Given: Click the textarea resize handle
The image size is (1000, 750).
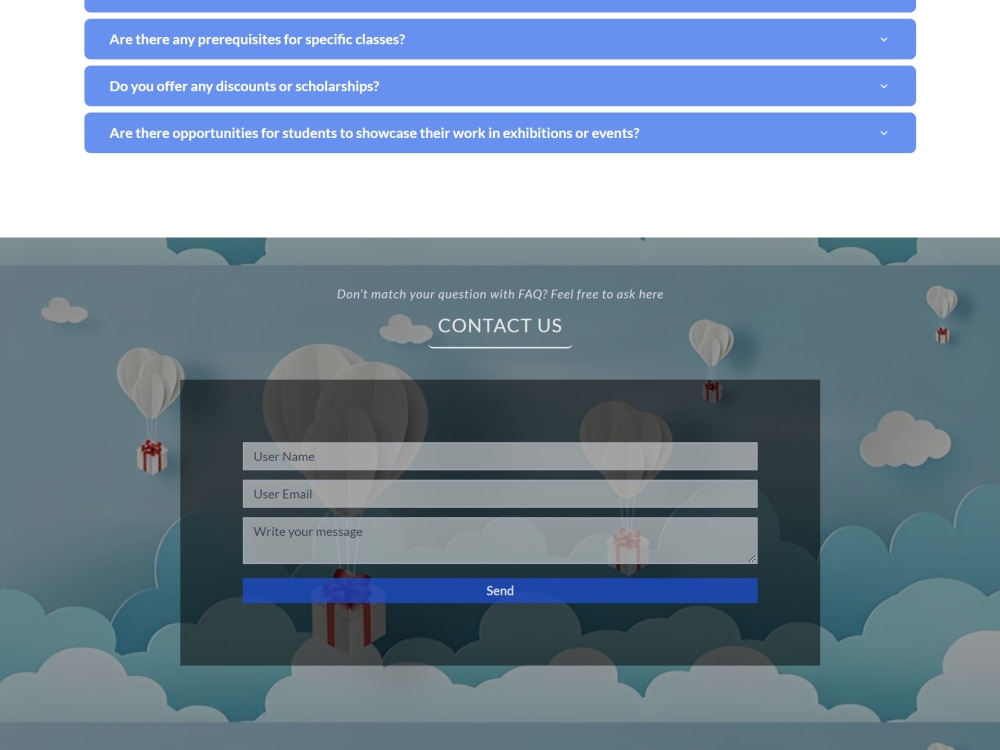Looking at the screenshot, I should click(x=753, y=560).
